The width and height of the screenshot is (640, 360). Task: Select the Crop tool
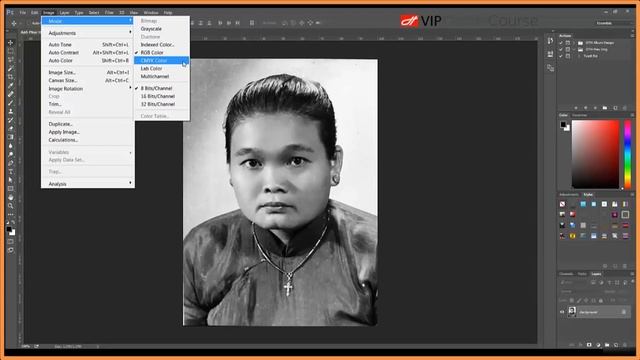(x=11, y=77)
